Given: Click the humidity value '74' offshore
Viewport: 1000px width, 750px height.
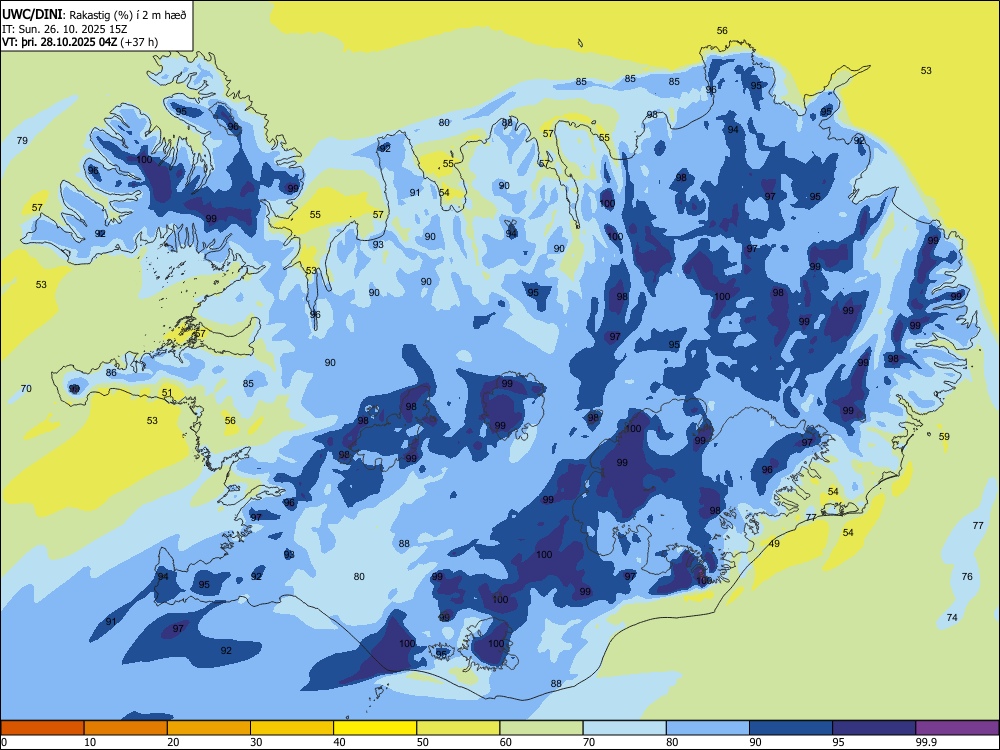Looking at the screenshot, I should [952, 617].
